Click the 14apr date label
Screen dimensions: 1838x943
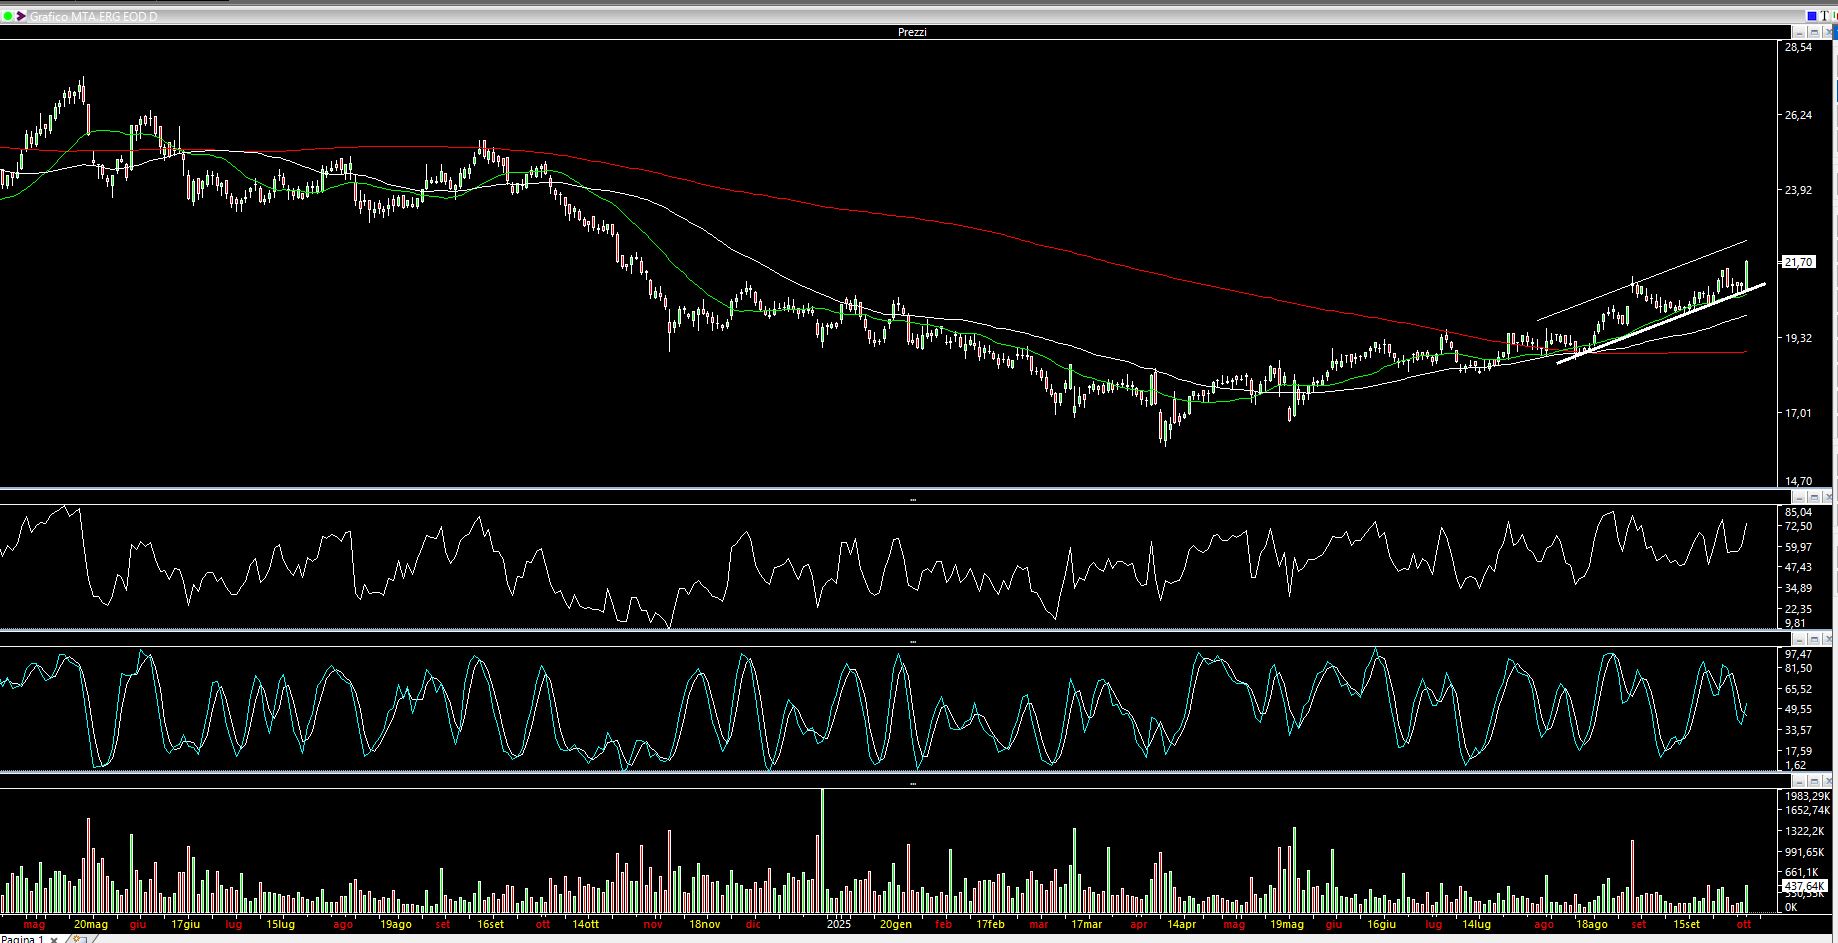[1181, 924]
